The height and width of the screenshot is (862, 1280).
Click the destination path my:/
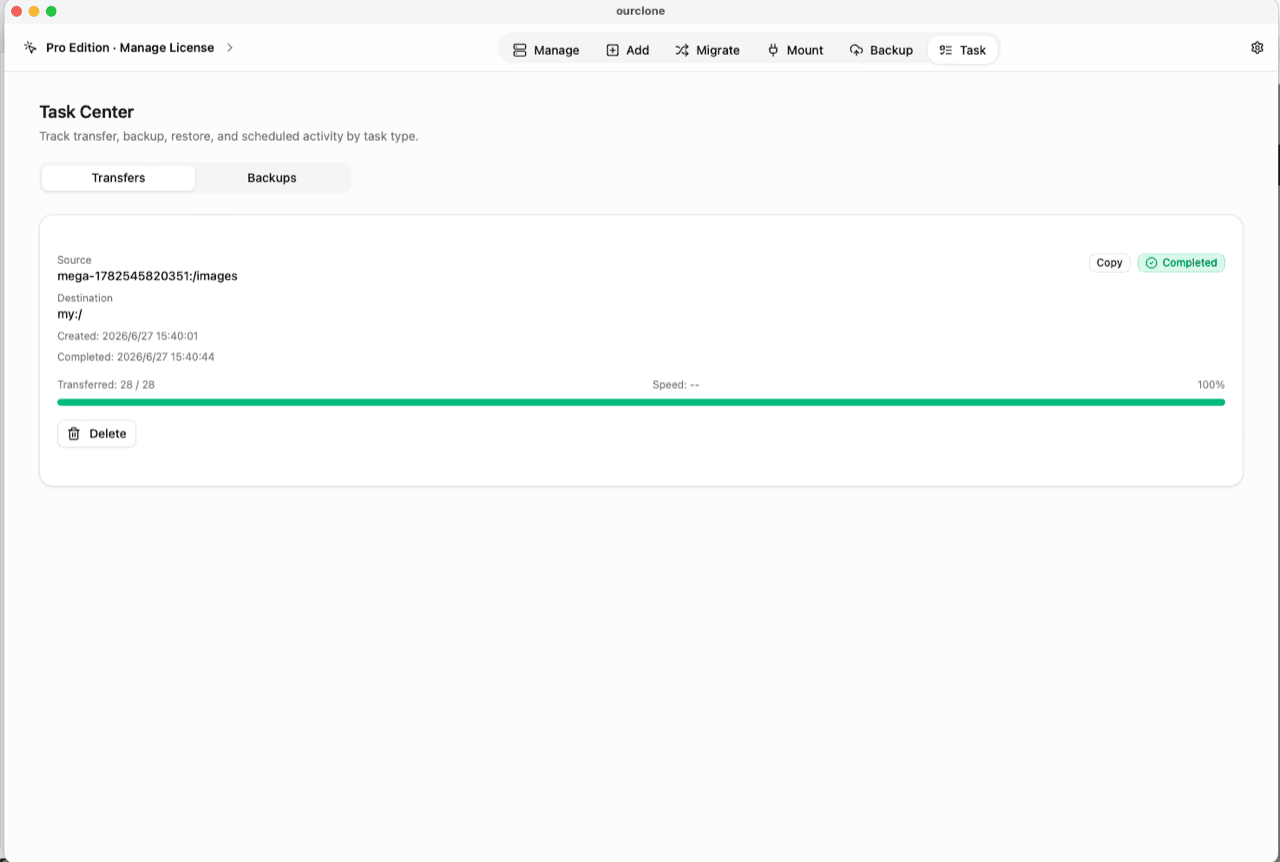coord(70,314)
